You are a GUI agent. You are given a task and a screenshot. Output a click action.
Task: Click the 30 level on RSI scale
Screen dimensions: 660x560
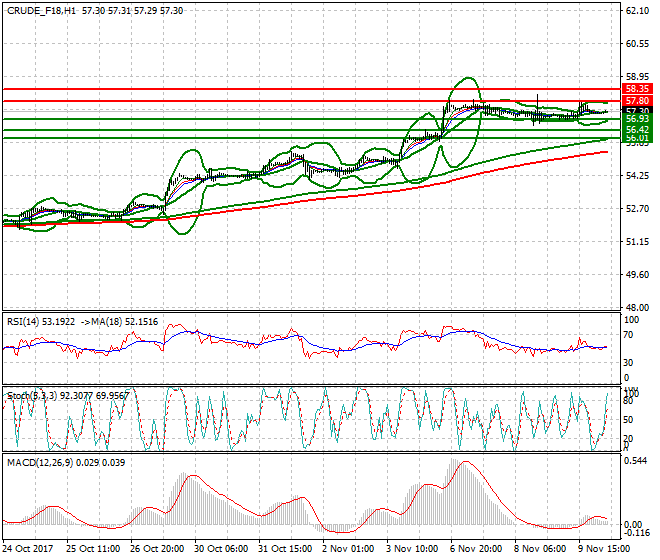pos(628,363)
